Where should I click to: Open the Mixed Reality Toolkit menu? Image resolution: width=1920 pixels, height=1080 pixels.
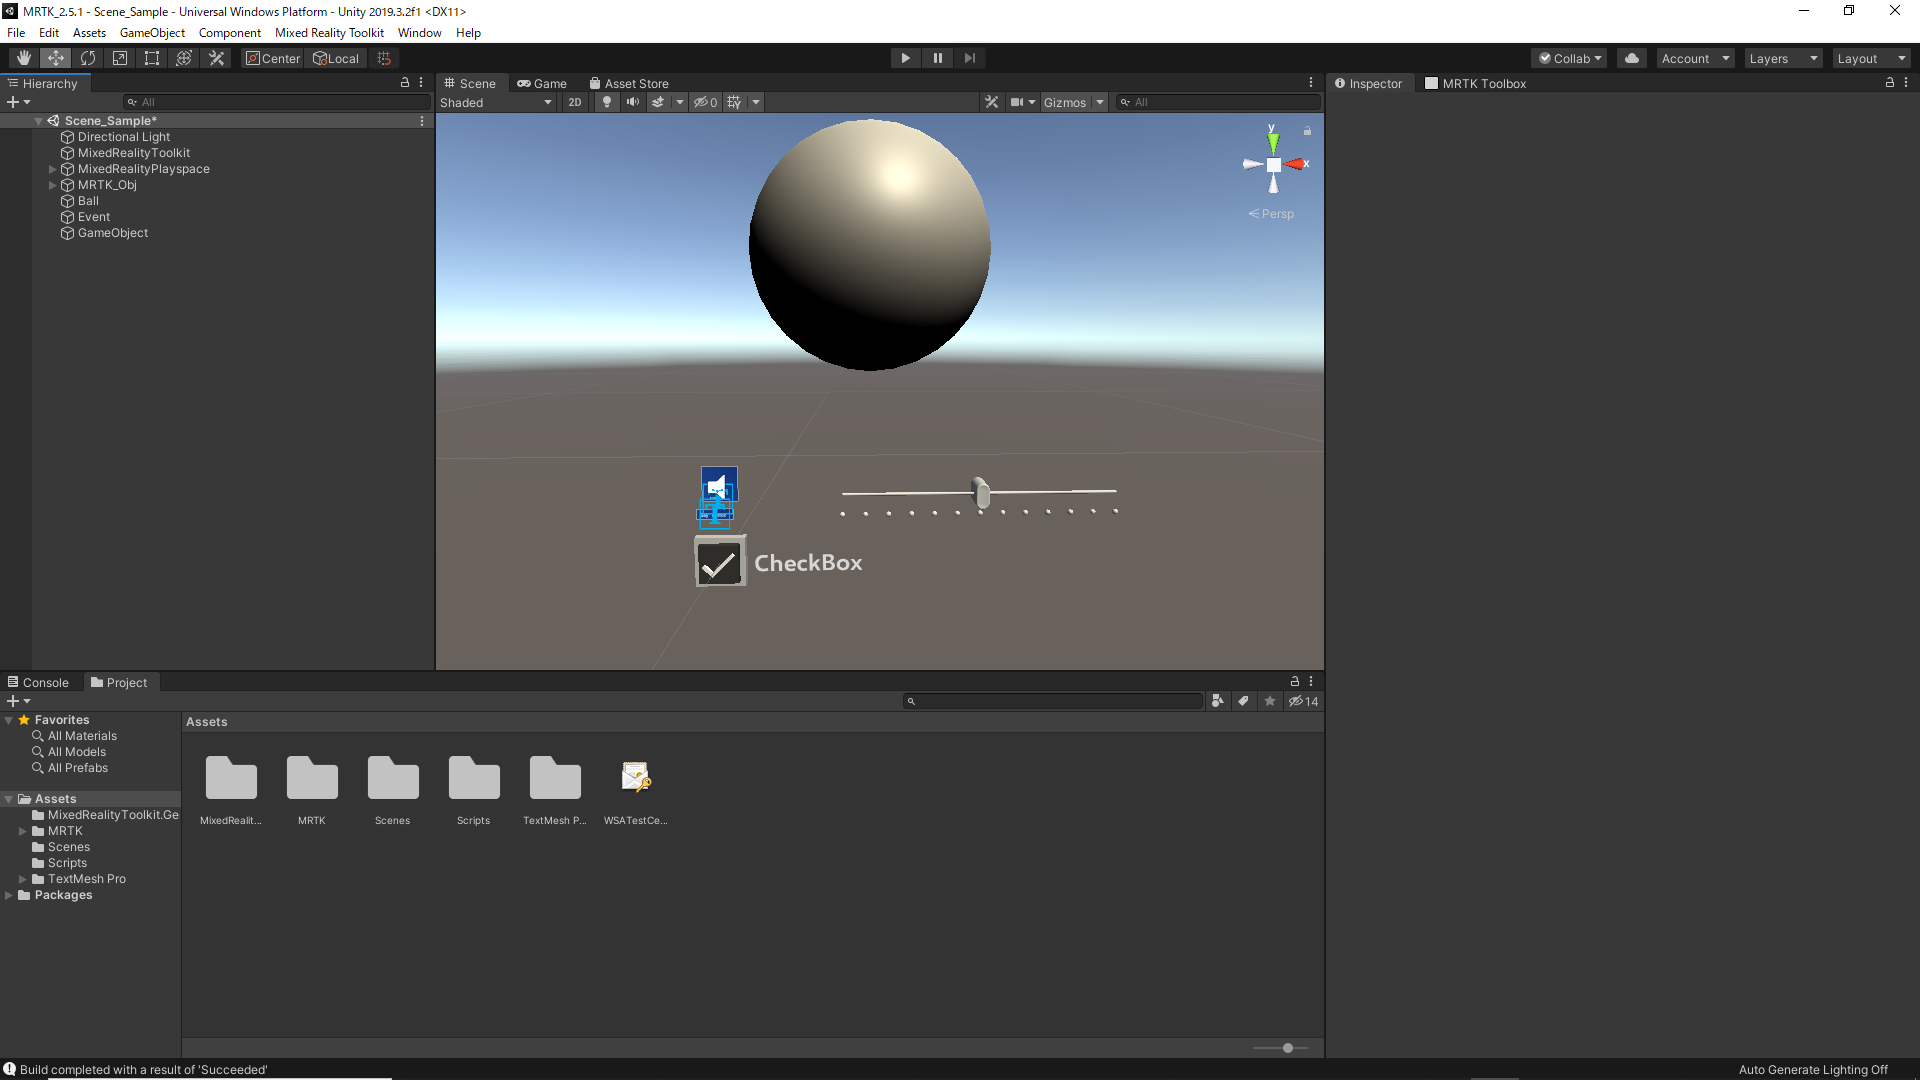(x=329, y=32)
